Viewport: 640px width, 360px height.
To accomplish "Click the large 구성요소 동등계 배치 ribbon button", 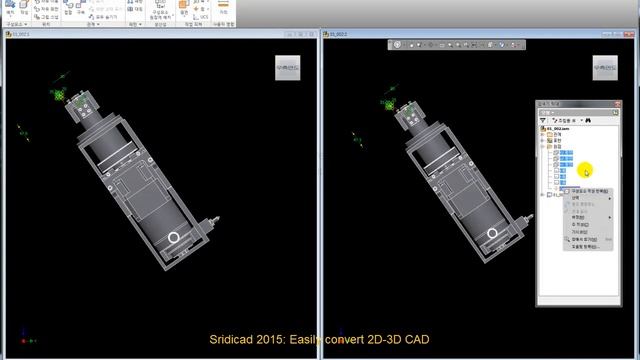I will pyautogui.click(x=160, y=10).
